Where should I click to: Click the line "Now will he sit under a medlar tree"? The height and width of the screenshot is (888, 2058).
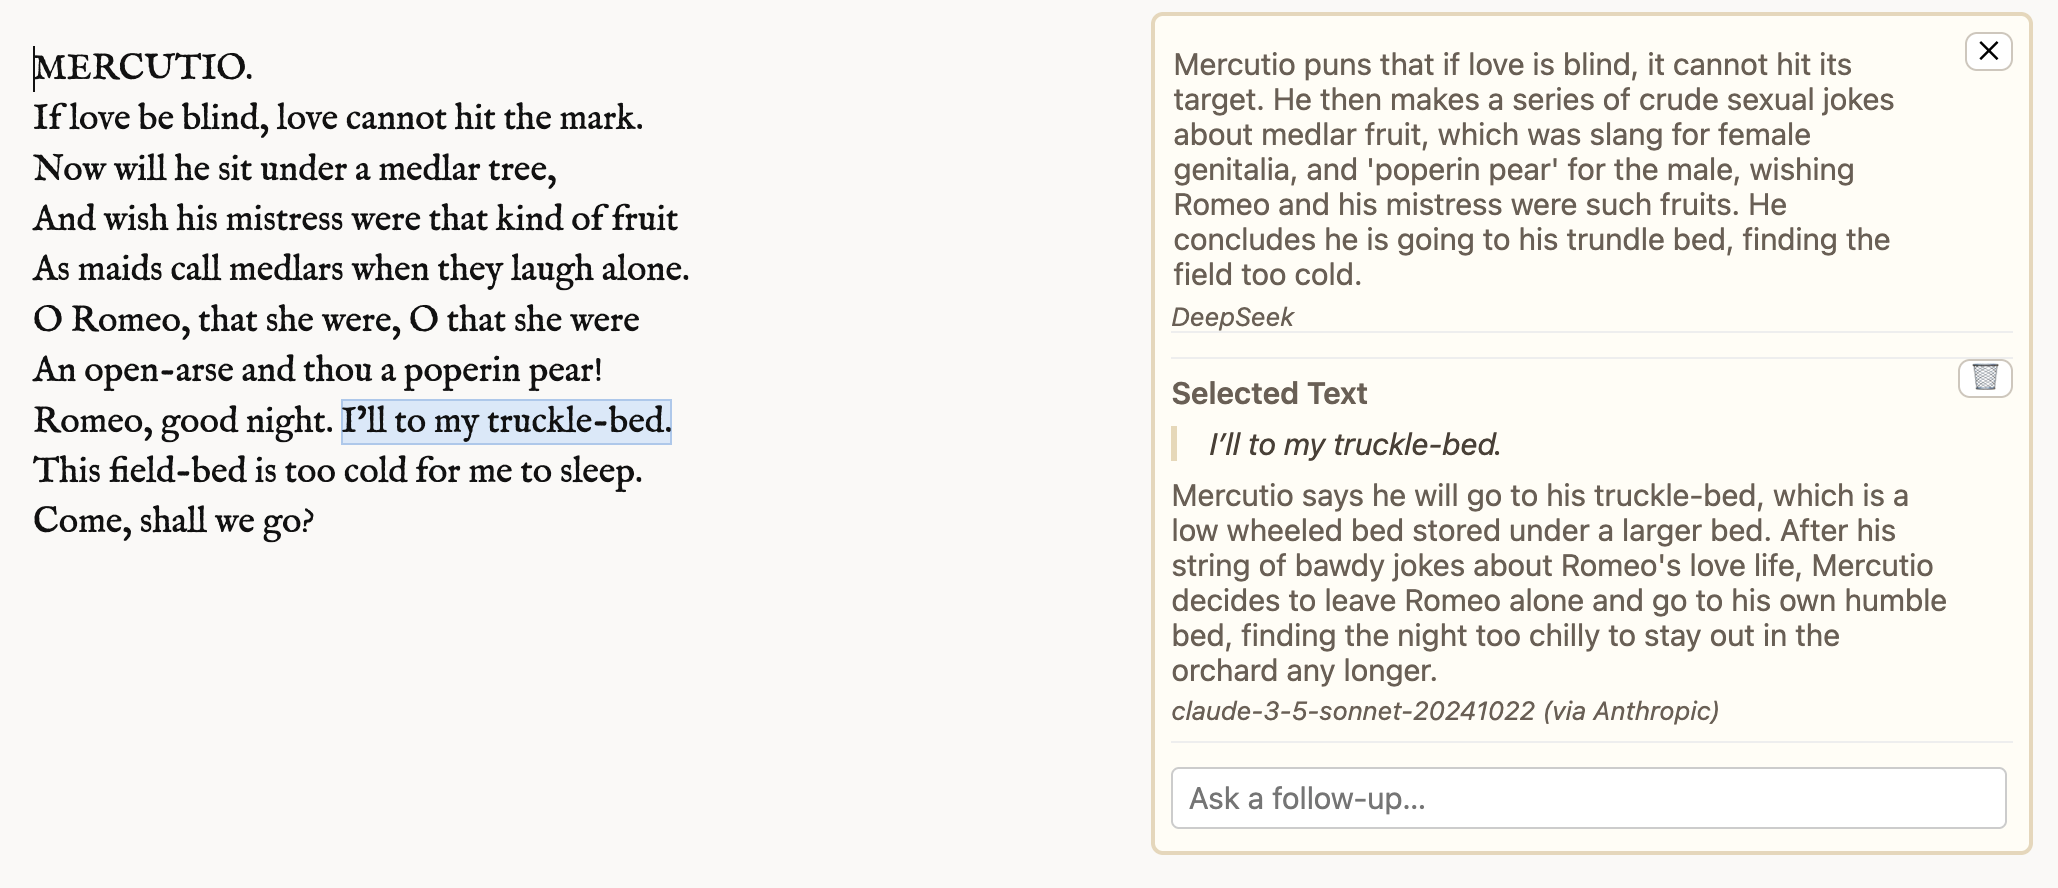point(295,168)
